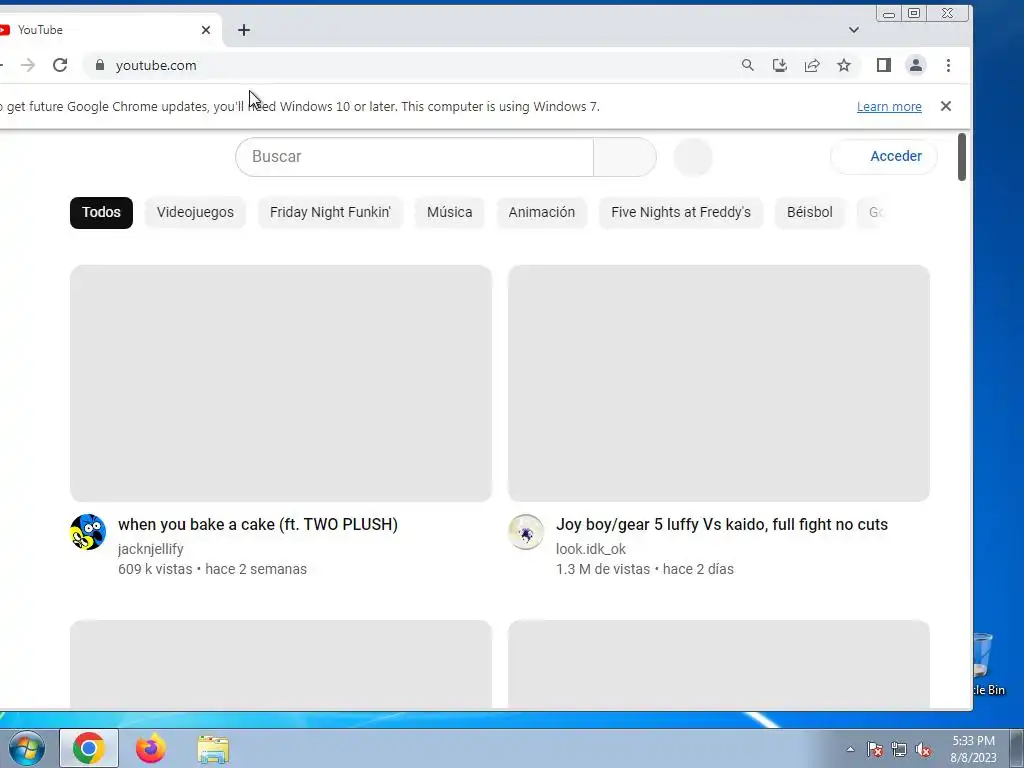The height and width of the screenshot is (768, 1024).
Task: Visit the look.idk_ok channel name
Action: pos(591,549)
